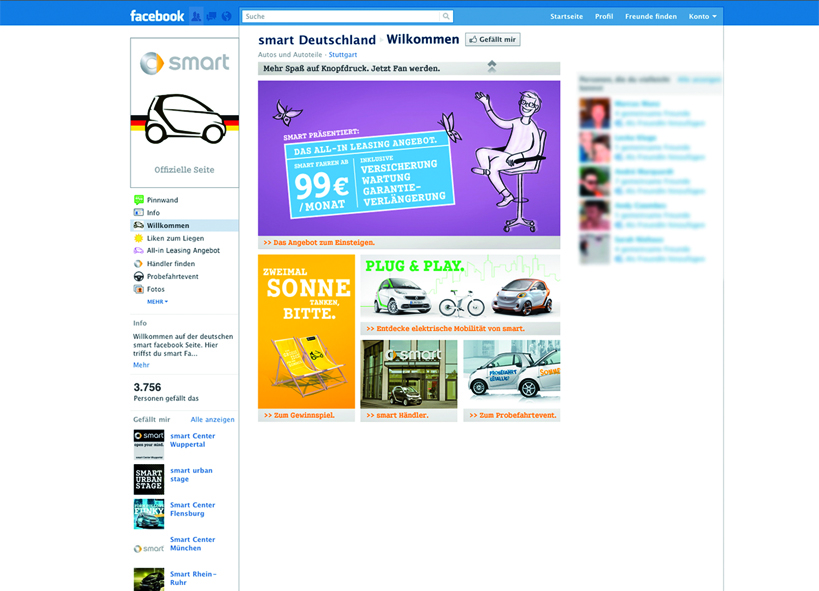Click Info tab in sidebar
819x591 pixels.
[153, 212]
